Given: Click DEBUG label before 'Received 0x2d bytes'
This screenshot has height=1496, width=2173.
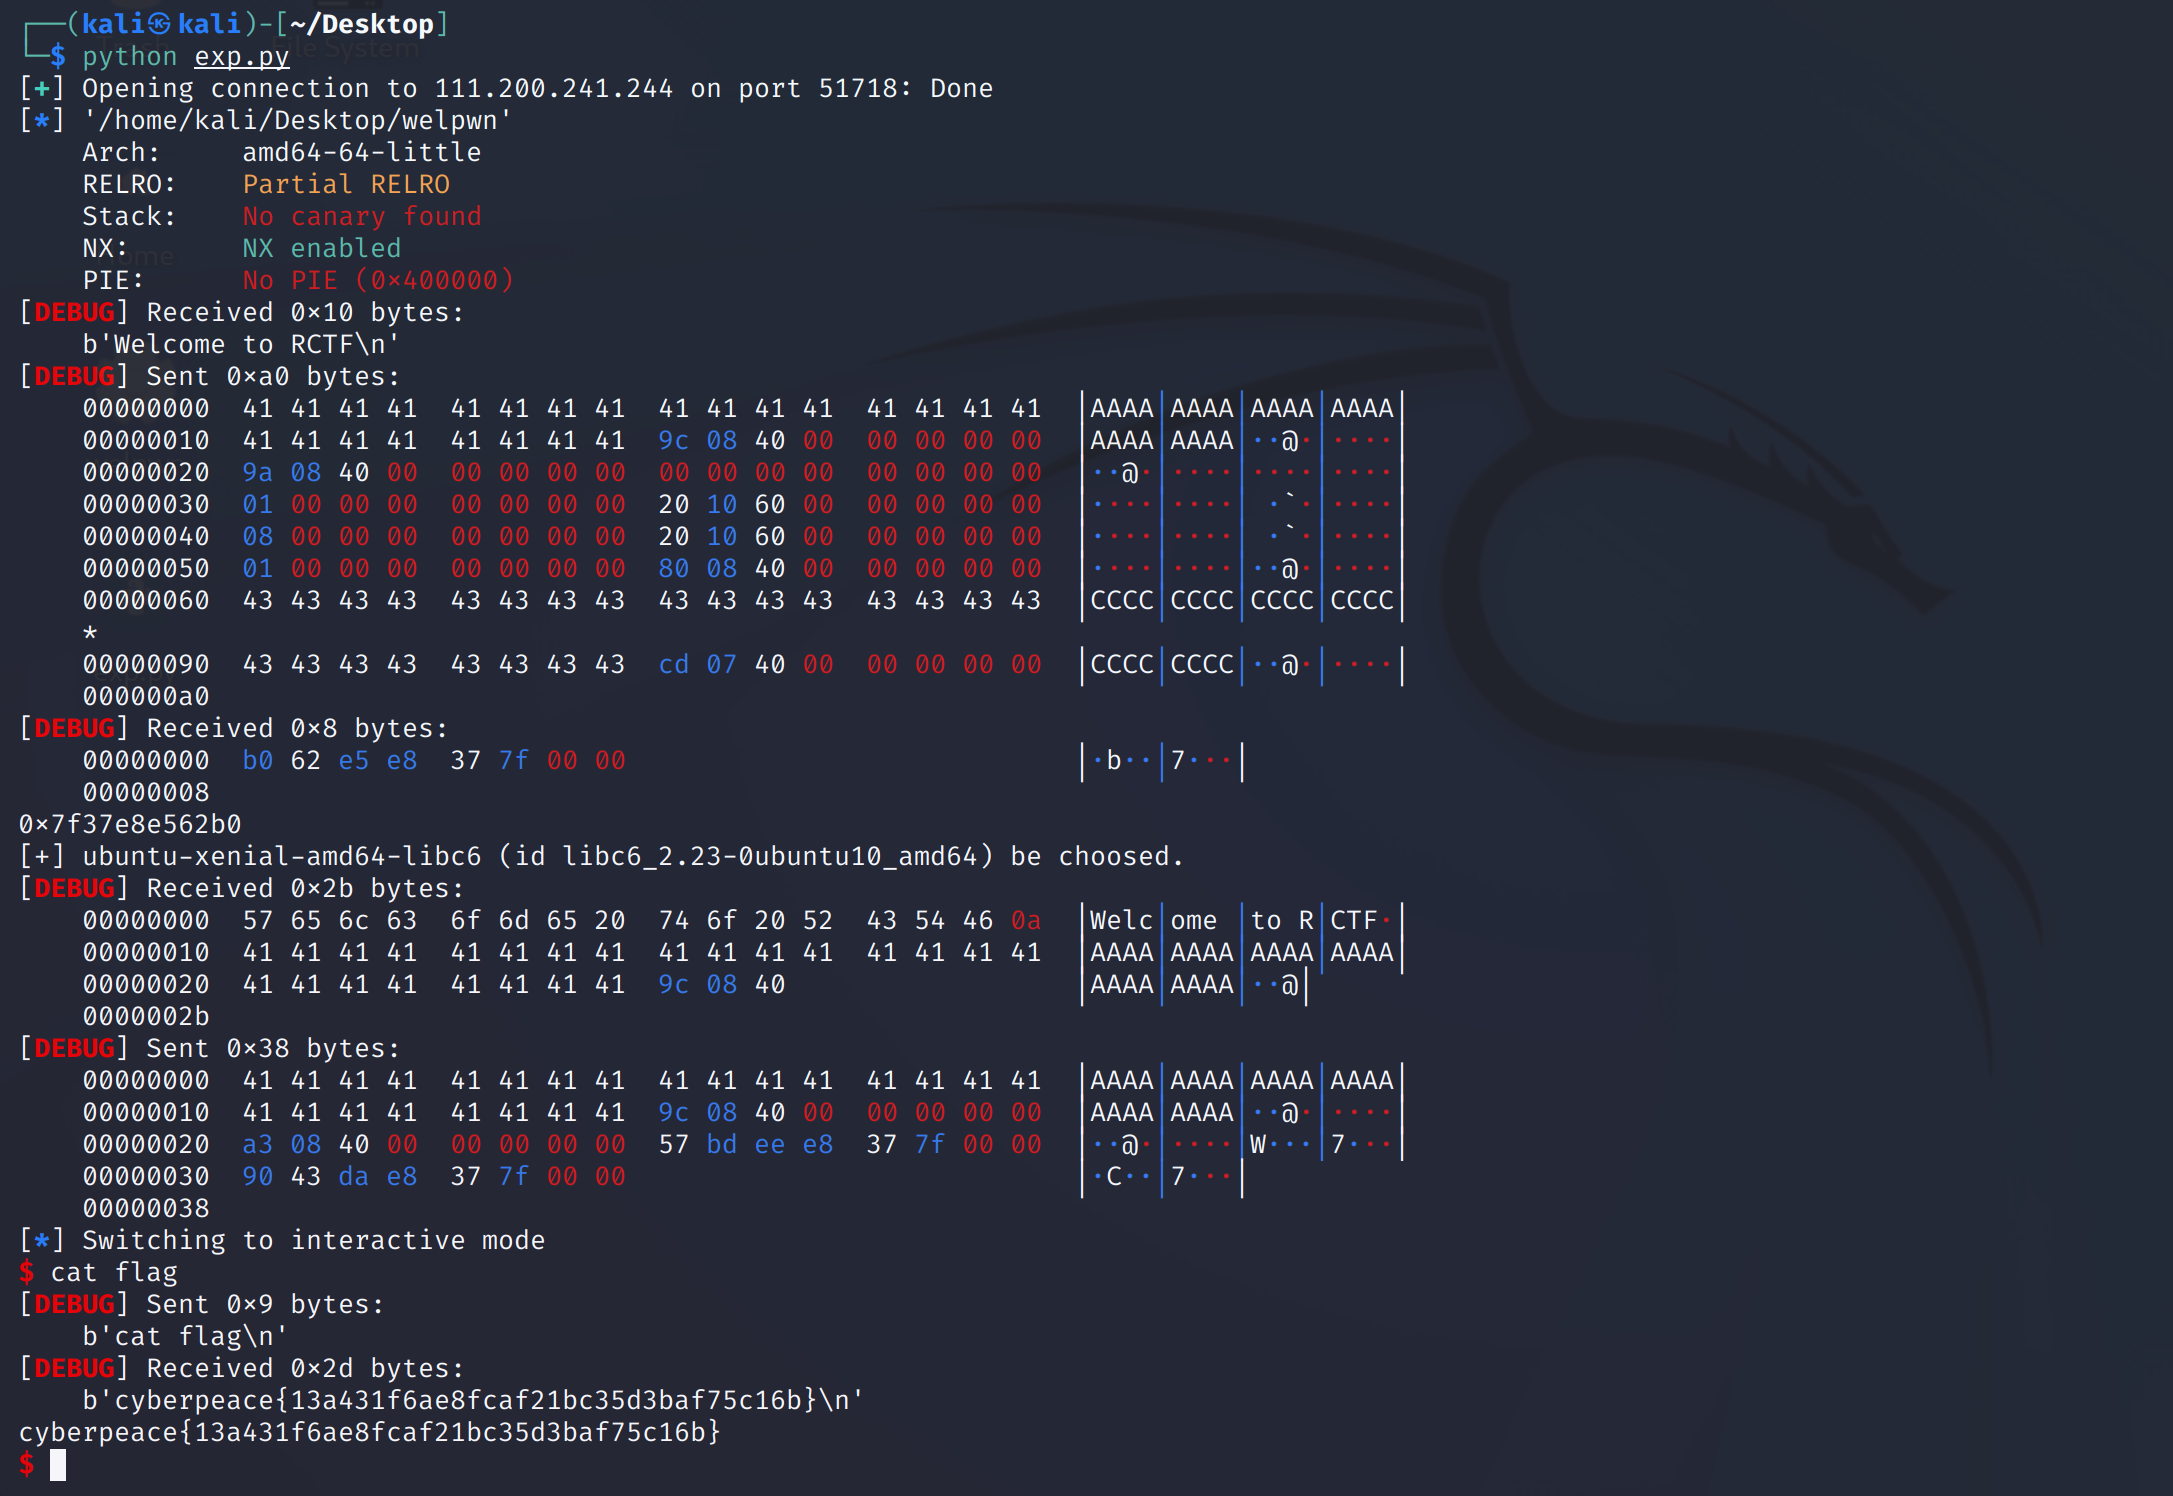Looking at the screenshot, I should pyautogui.click(x=74, y=1368).
